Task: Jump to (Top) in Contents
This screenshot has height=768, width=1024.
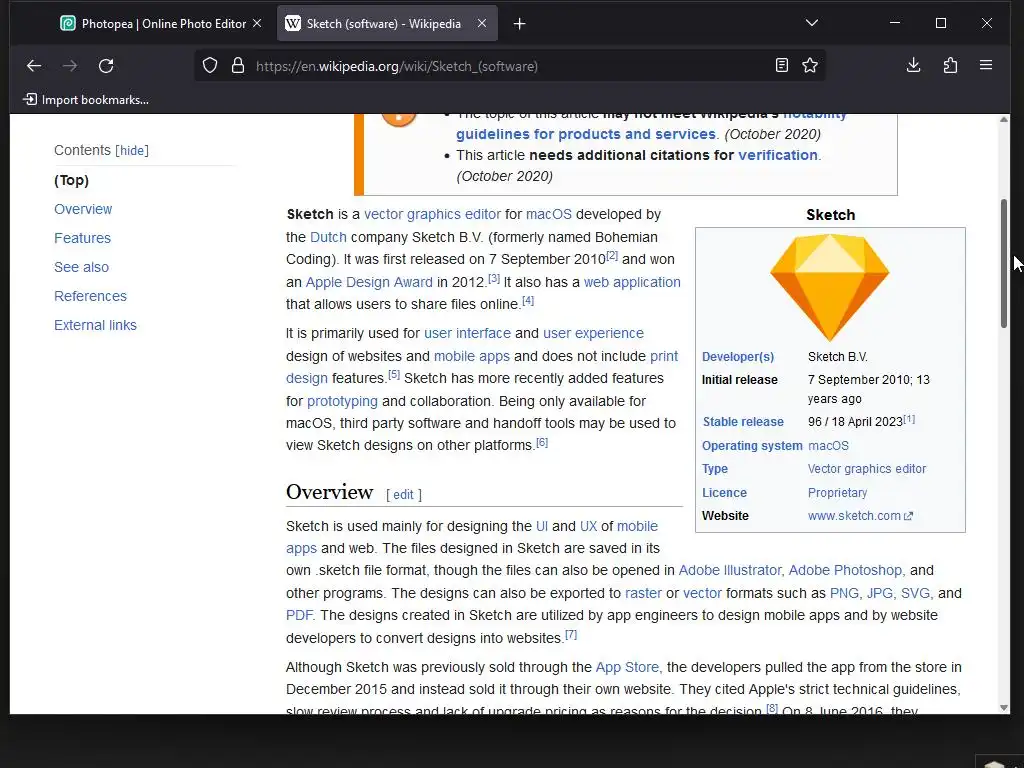Action: (x=71, y=180)
